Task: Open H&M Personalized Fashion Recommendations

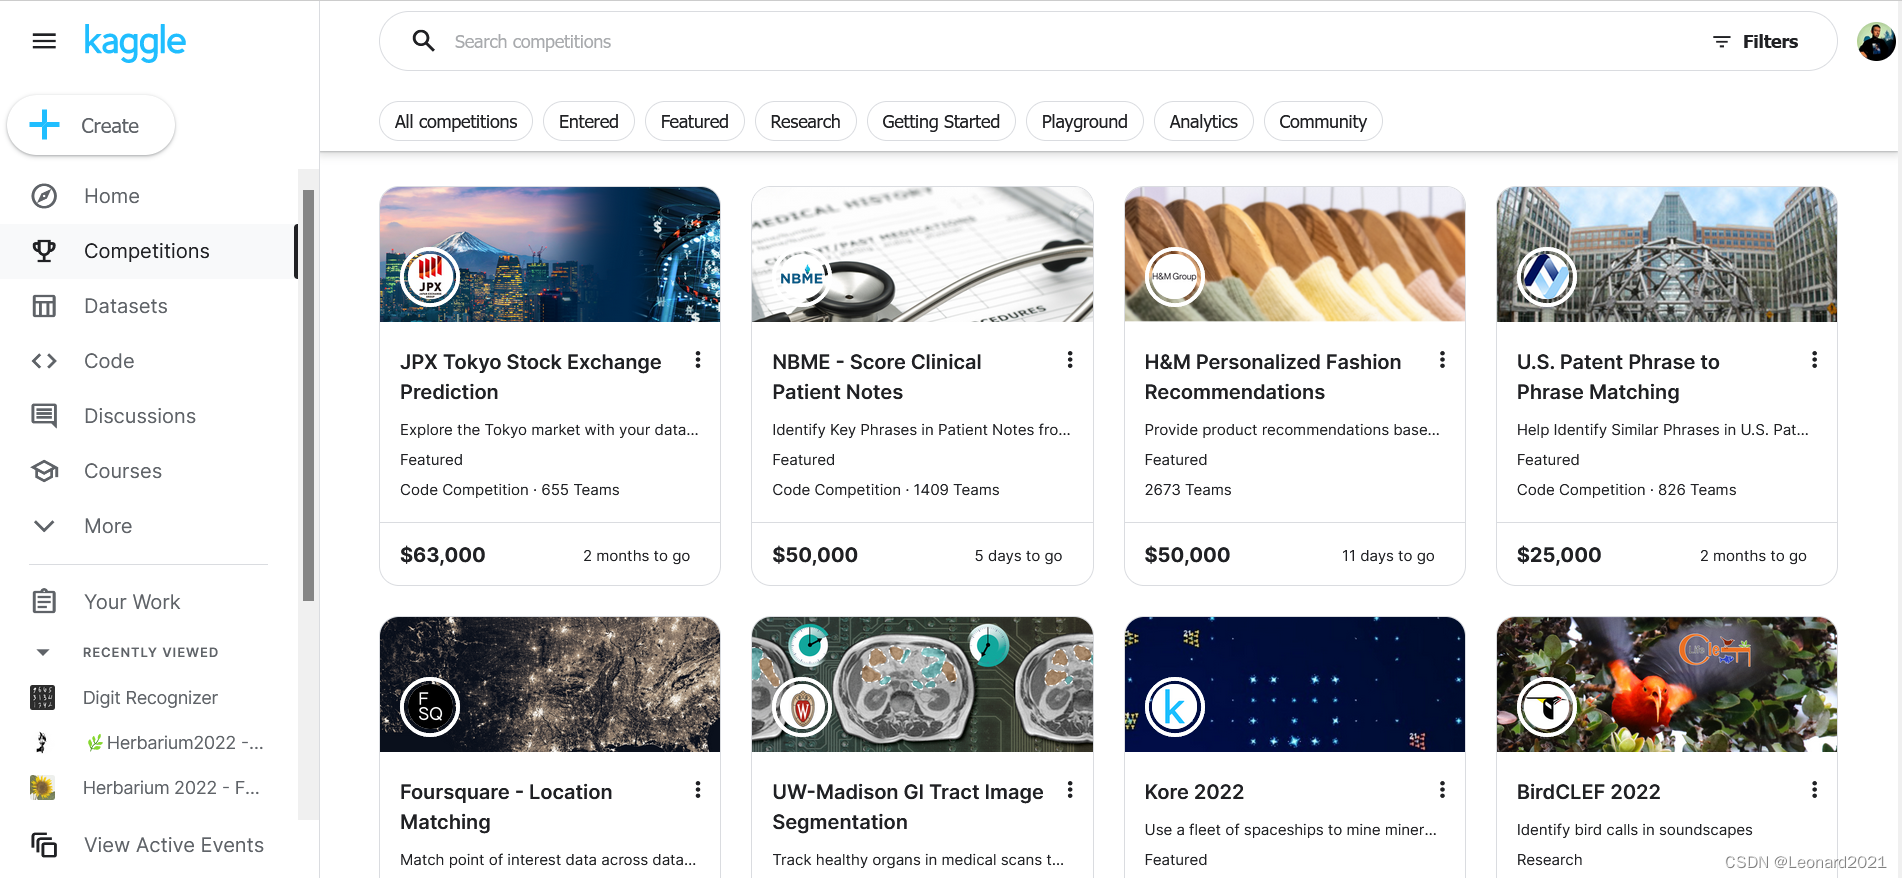Action: [1273, 377]
